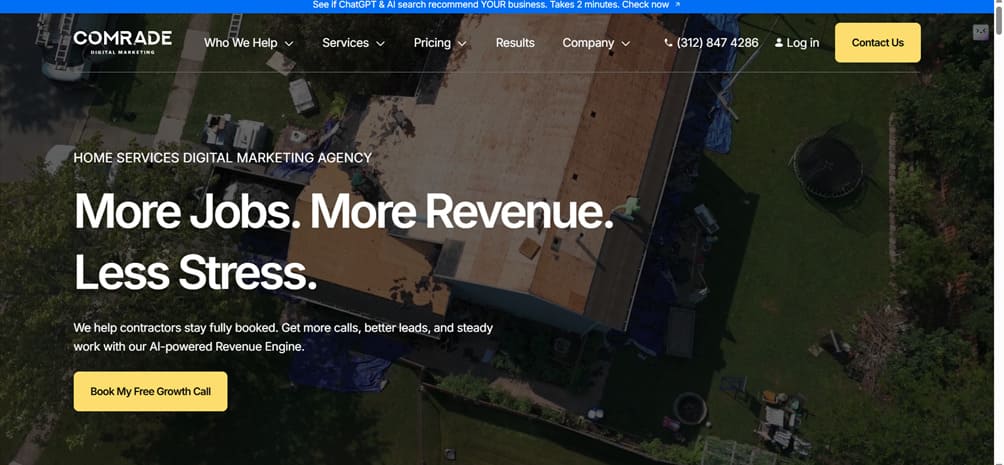
Task: Select the 'Services' nav menu label
Action: coord(345,43)
